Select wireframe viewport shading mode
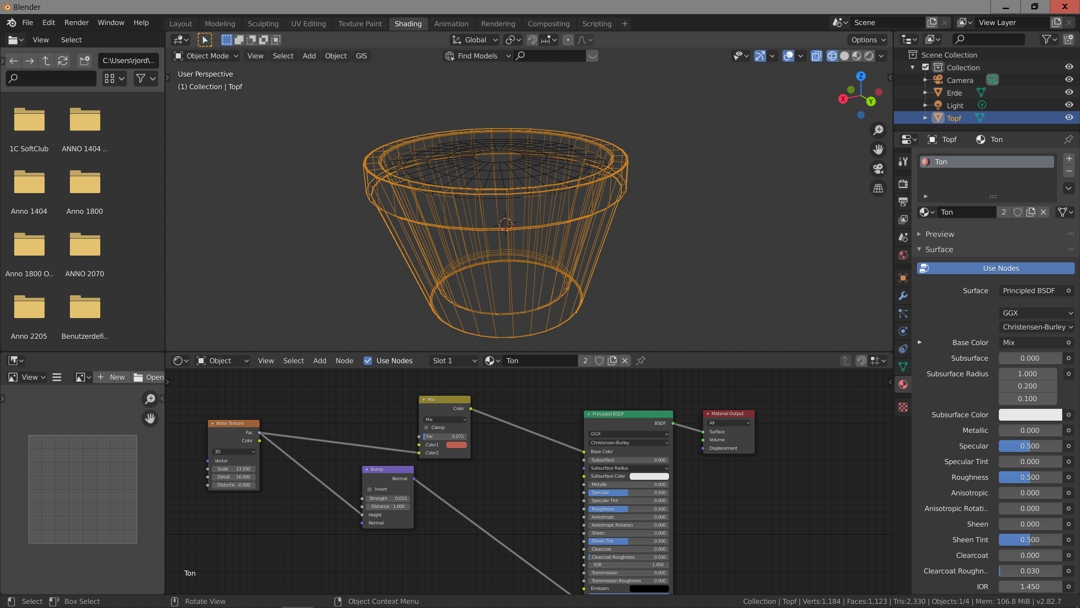Image resolution: width=1080 pixels, height=608 pixels. point(832,56)
